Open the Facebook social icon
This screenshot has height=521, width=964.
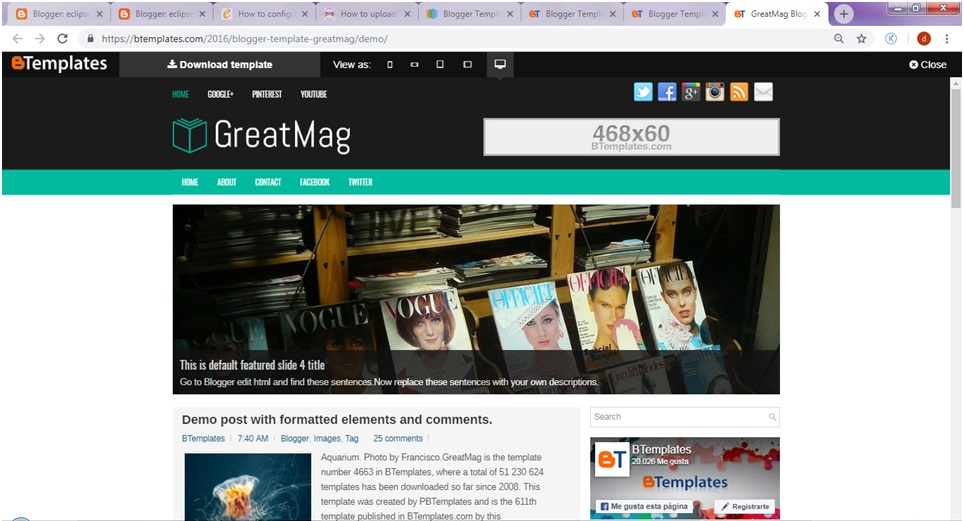667,92
